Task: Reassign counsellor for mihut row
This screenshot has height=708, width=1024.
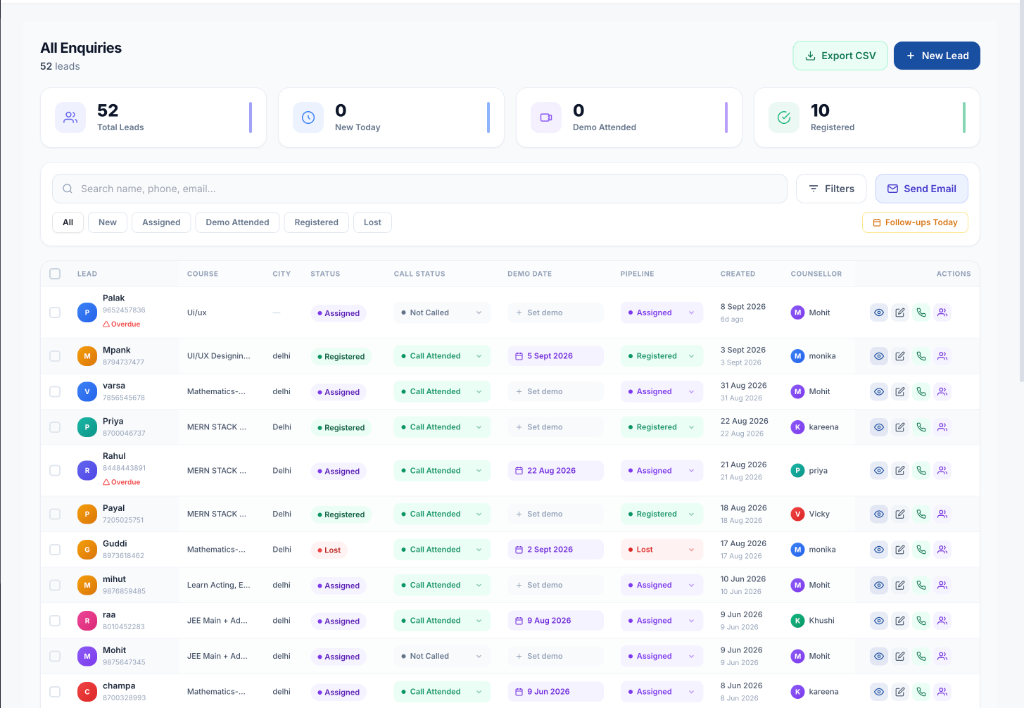Action: pos(942,585)
